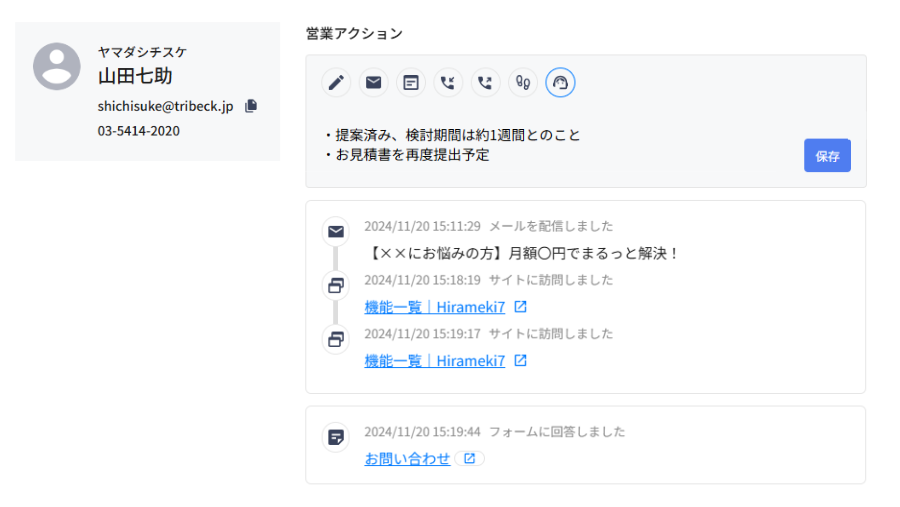Click the form icon beside フォームに回答しました
Viewport: 900px width, 507px height.
[336, 438]
